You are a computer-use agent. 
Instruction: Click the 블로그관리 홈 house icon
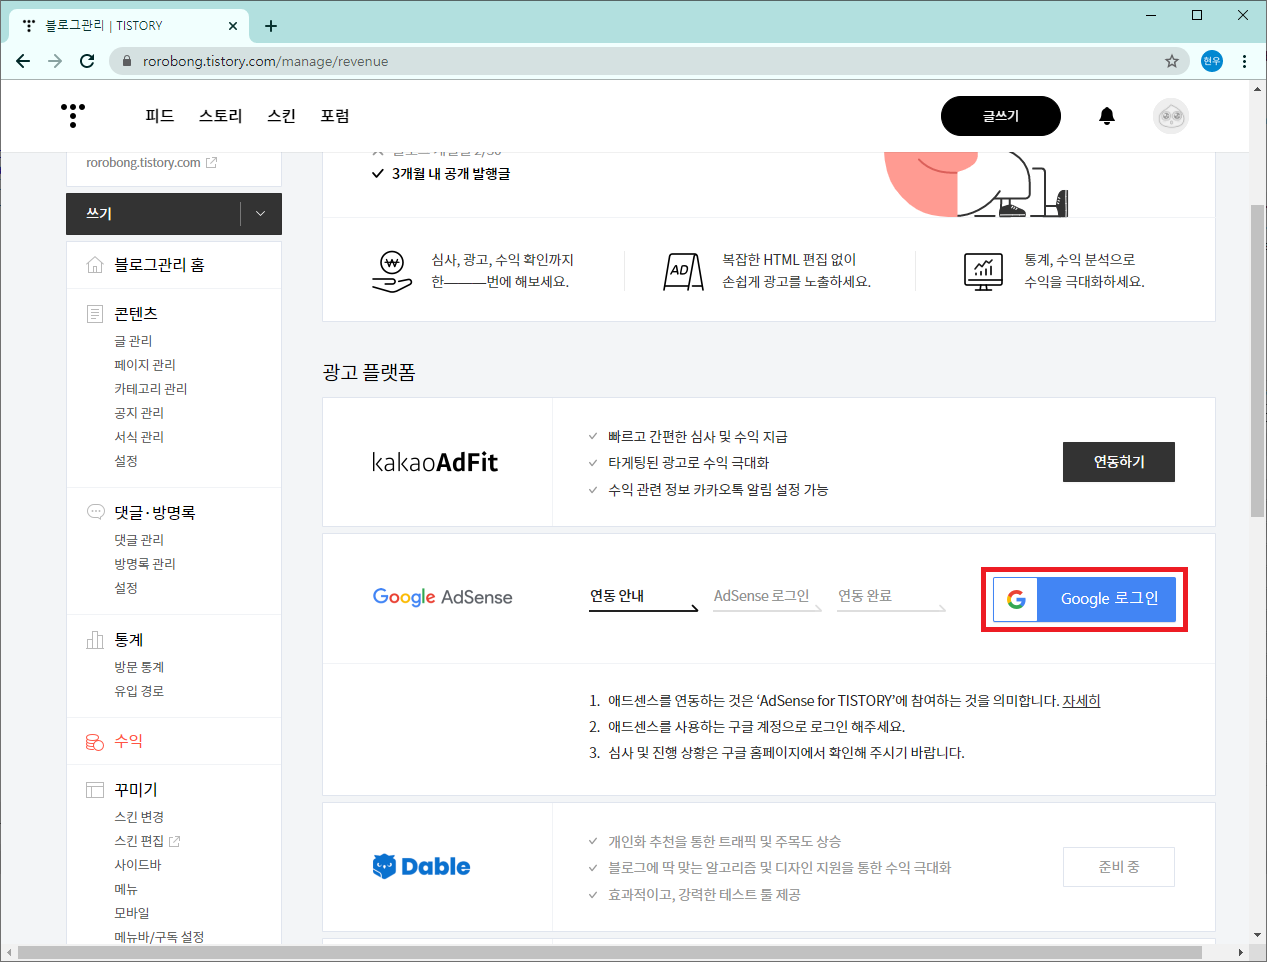tap(95, 265)
